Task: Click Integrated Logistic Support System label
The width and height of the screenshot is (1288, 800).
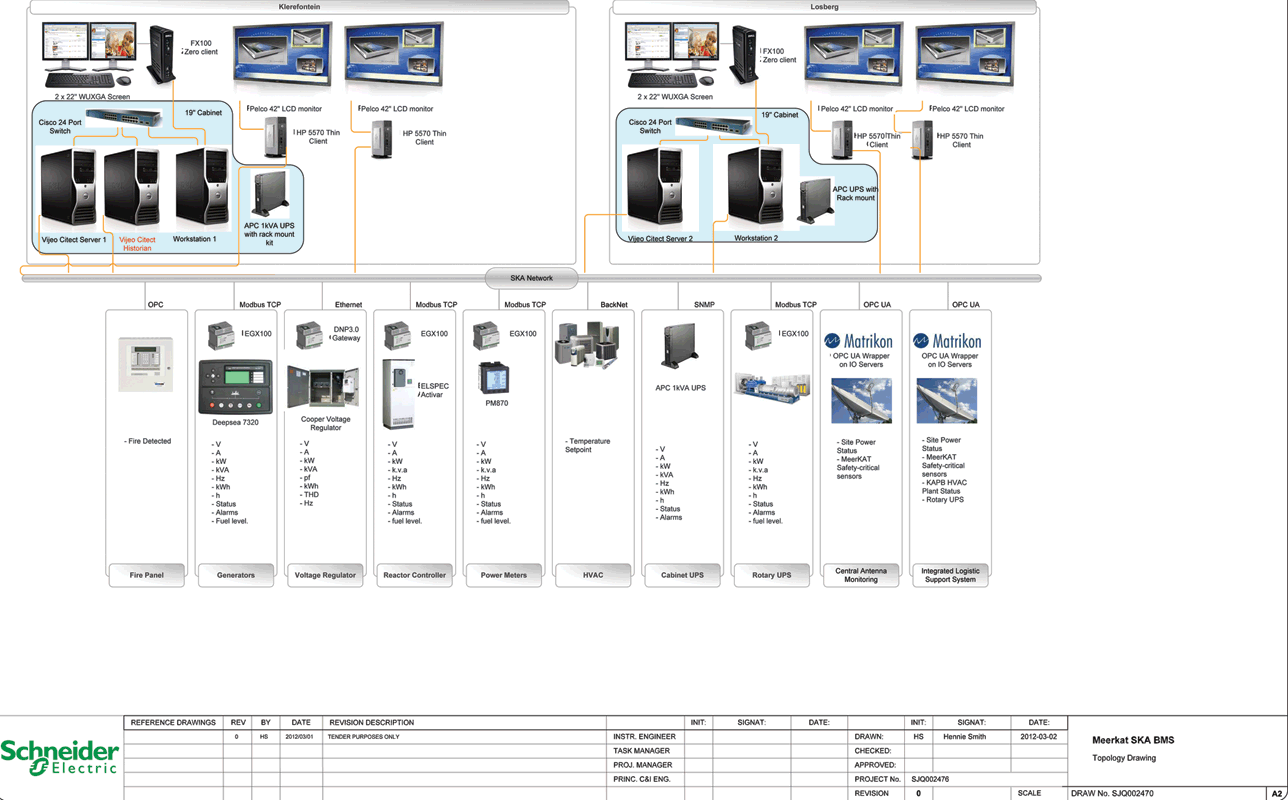Action: (x=950, y=575)
